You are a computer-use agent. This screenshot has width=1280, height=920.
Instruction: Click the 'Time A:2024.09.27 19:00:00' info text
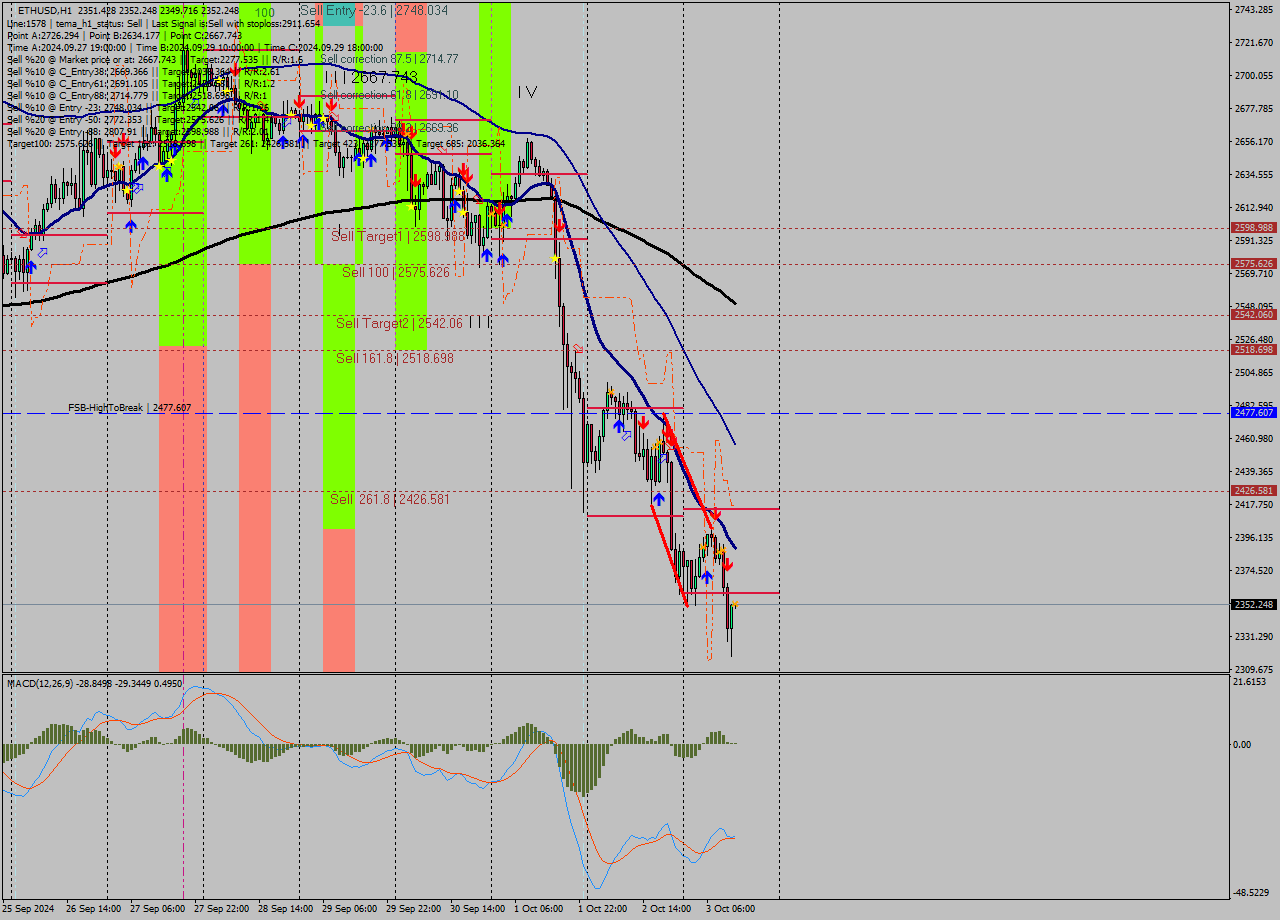[x=66, y=47]
